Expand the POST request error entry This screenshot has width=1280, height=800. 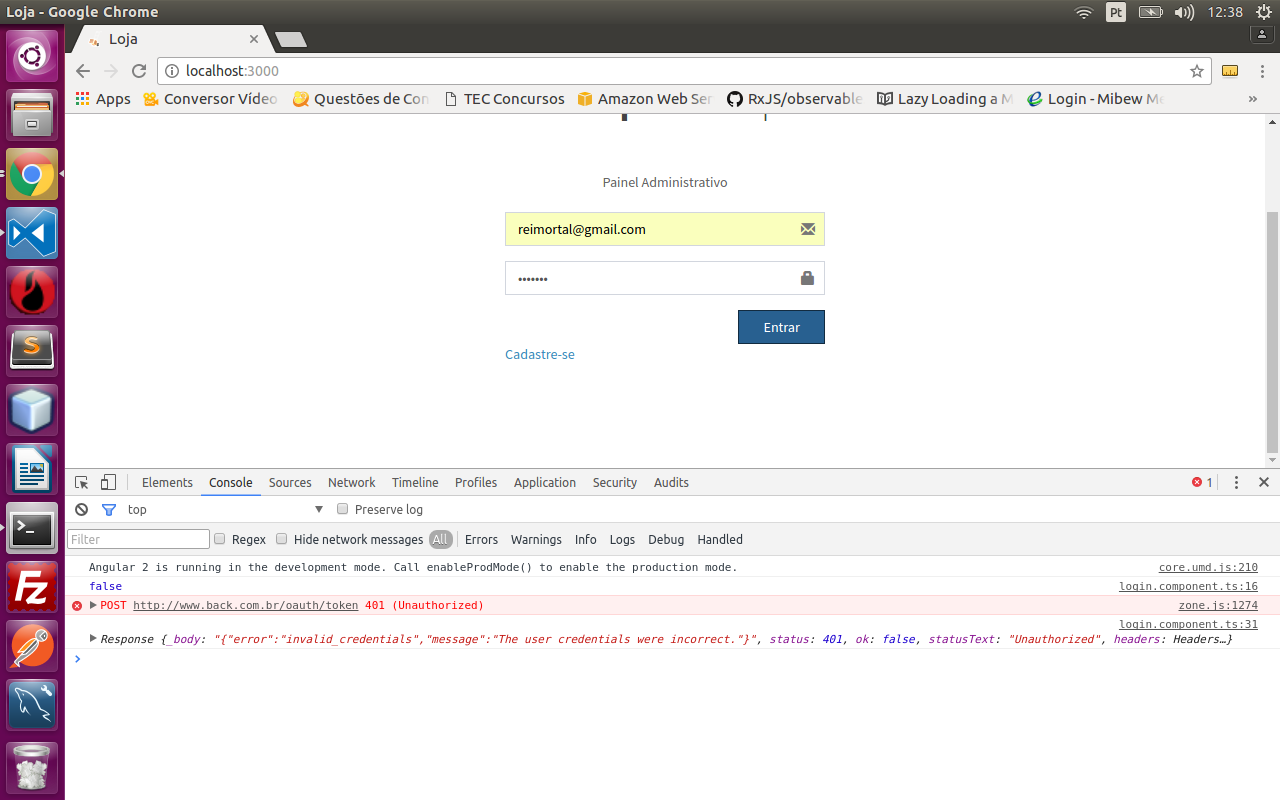pyautogui.click(x=93, y=605)
